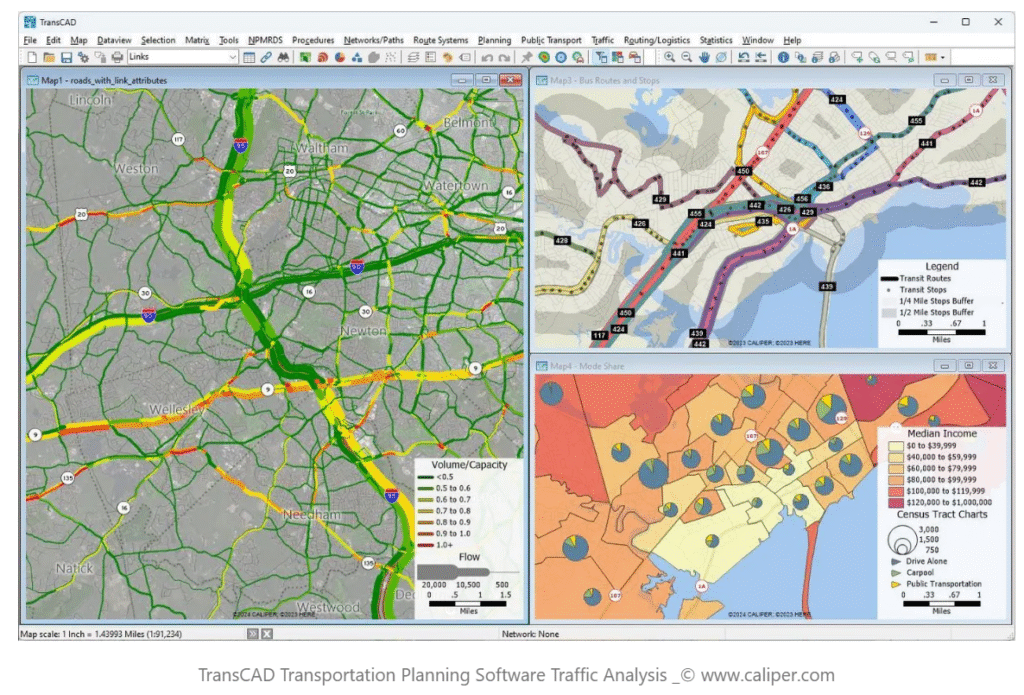
Task: Close the Map1 roads_with_link_attributes window
Action: tap(510, 80)
